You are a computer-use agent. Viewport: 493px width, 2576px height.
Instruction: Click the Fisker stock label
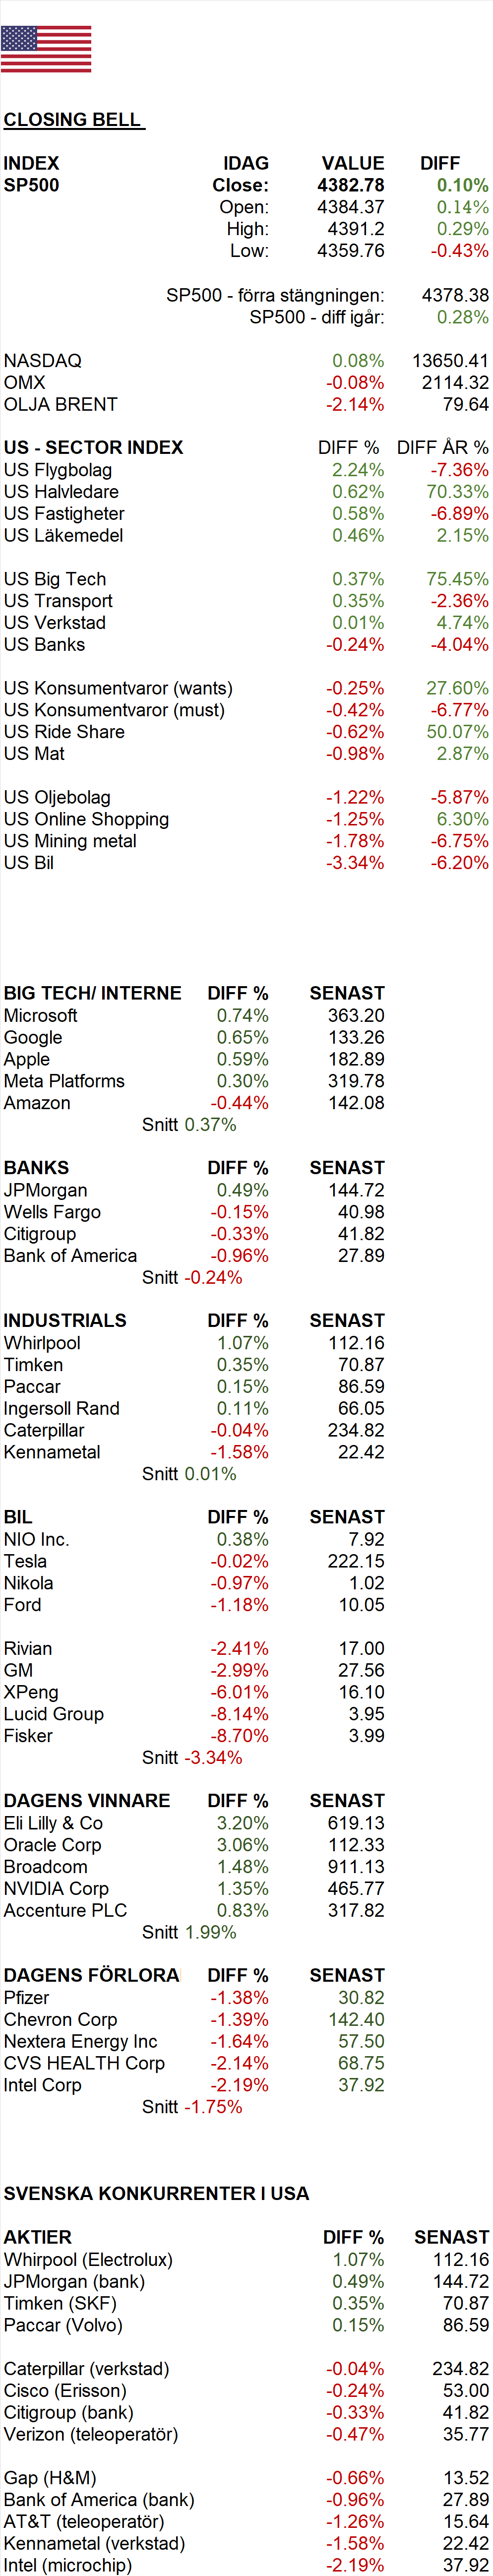28,1735
